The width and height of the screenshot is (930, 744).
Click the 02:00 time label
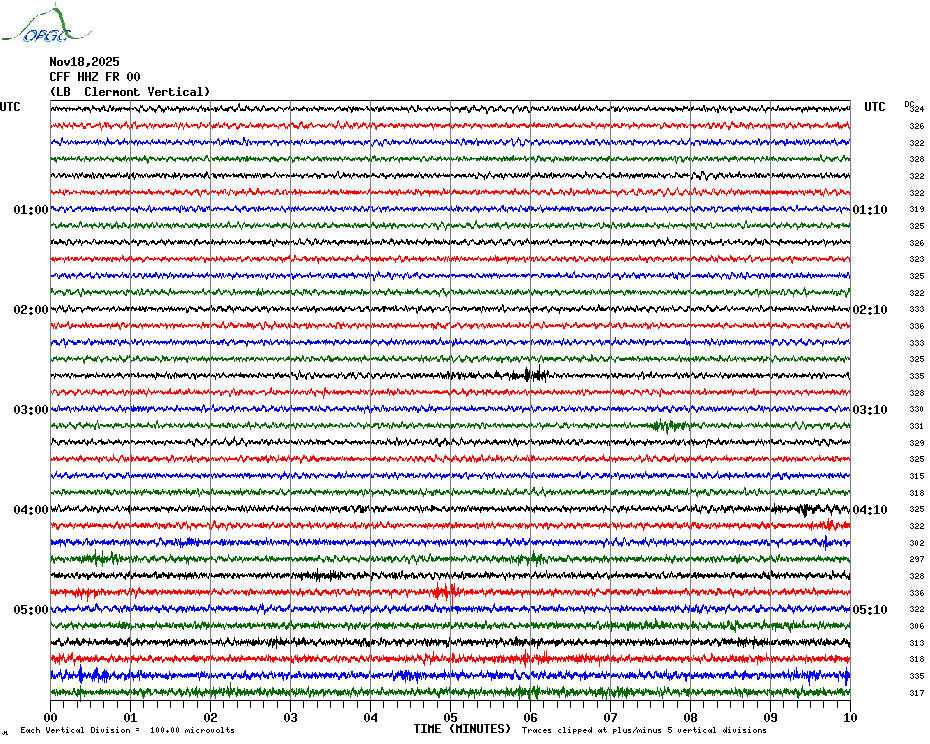(x=31, y=310)
